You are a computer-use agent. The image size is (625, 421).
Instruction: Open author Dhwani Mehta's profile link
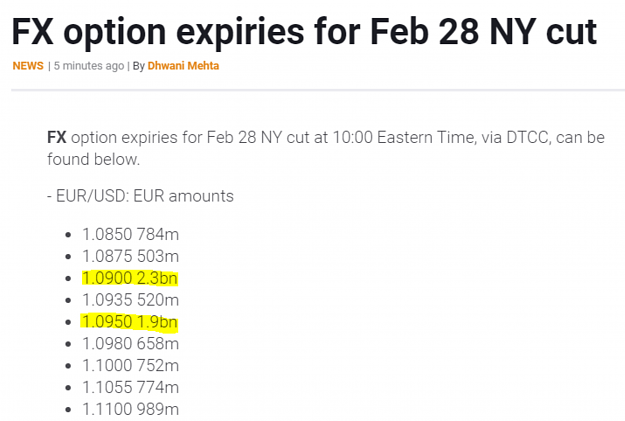[x=183, y=66]
